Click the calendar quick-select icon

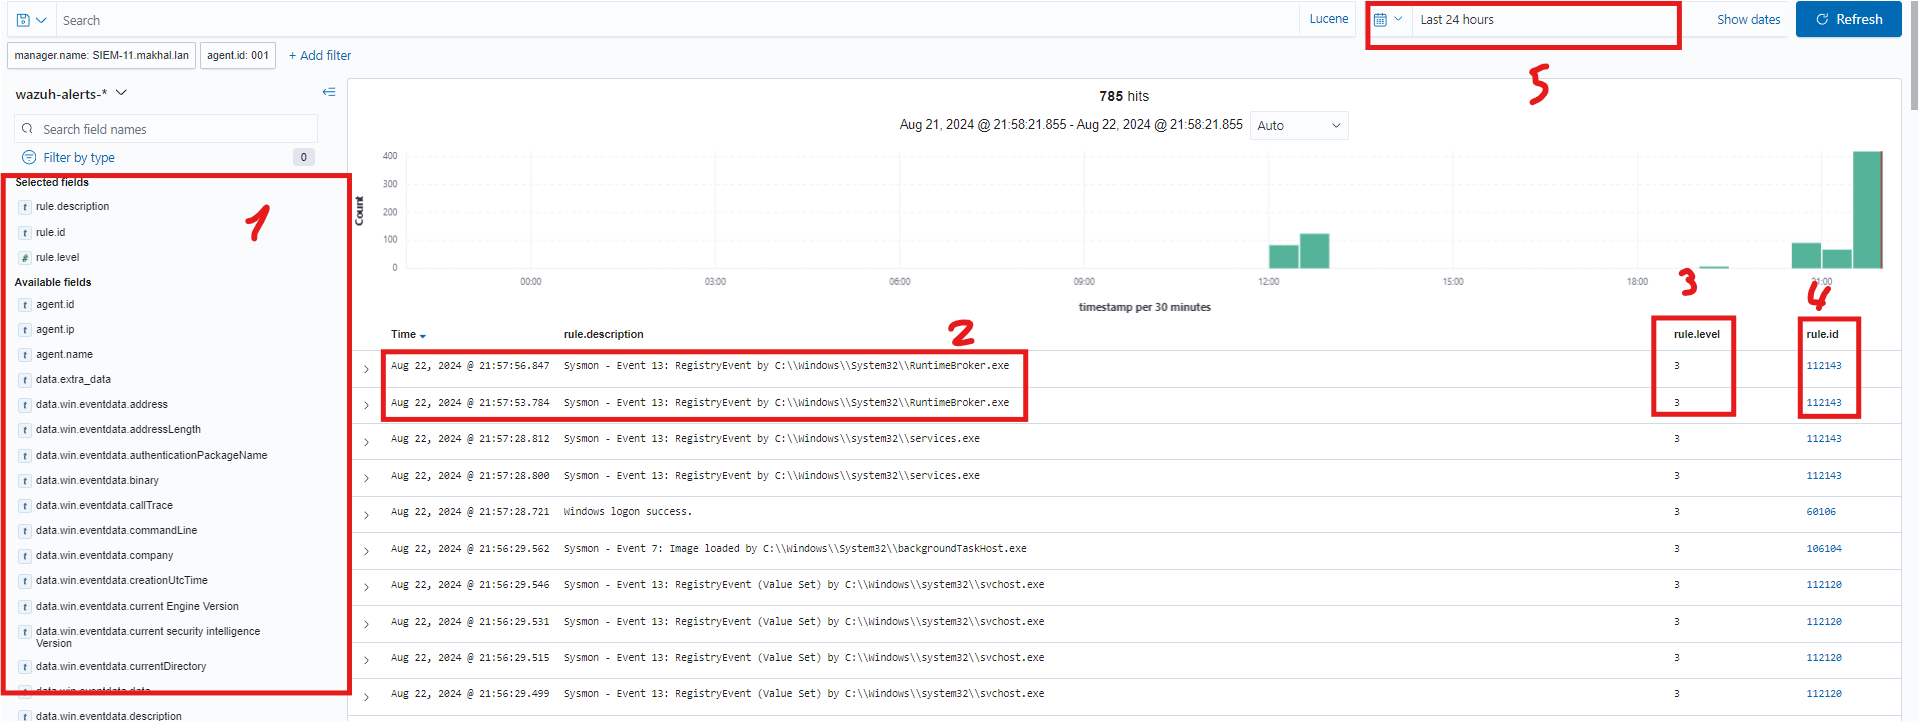pos(1381,20)
